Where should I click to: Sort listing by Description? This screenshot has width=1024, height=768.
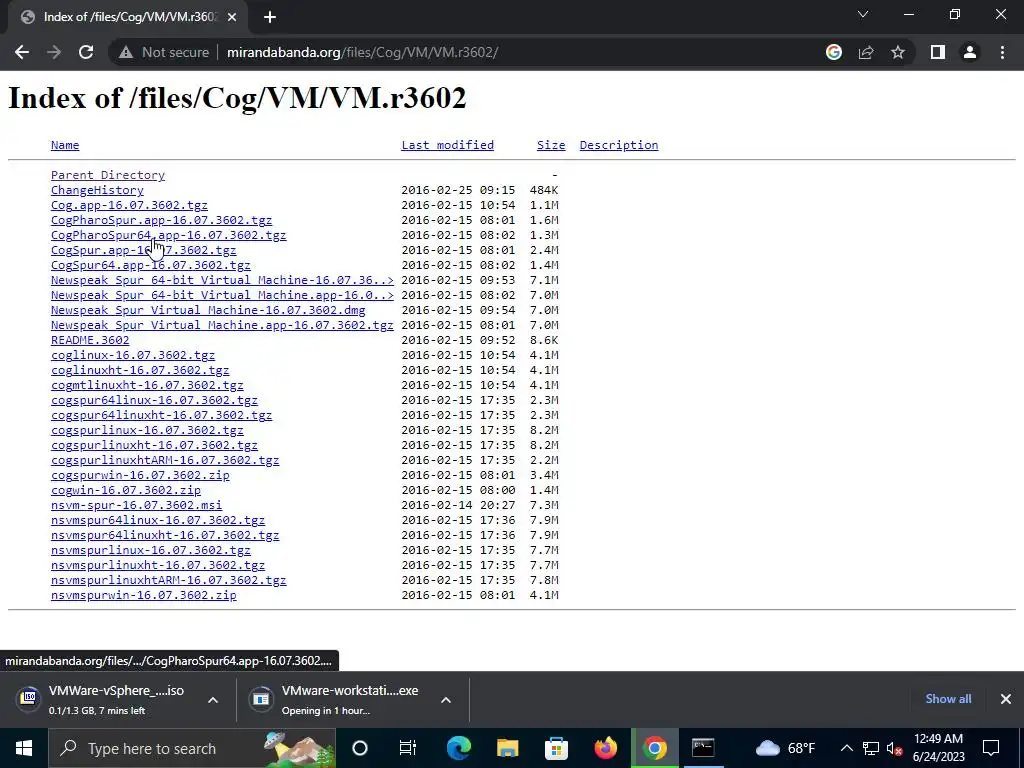(619, 145)
